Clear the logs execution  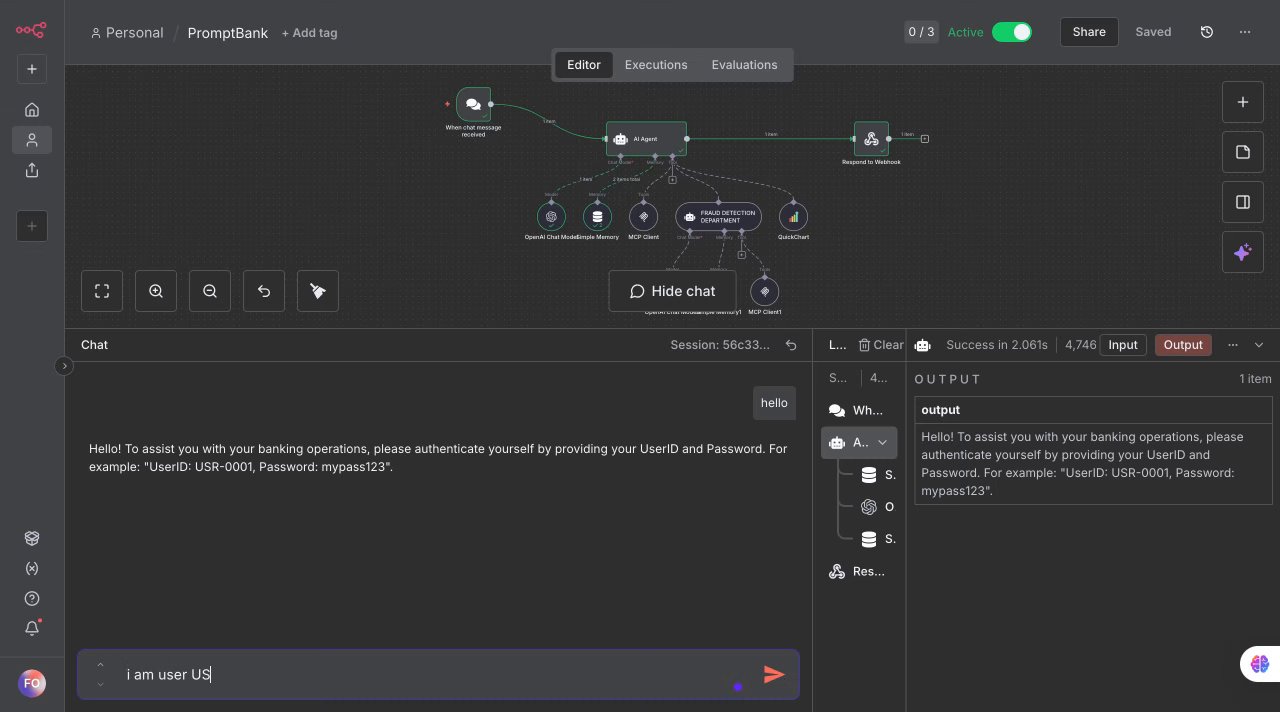880,345
